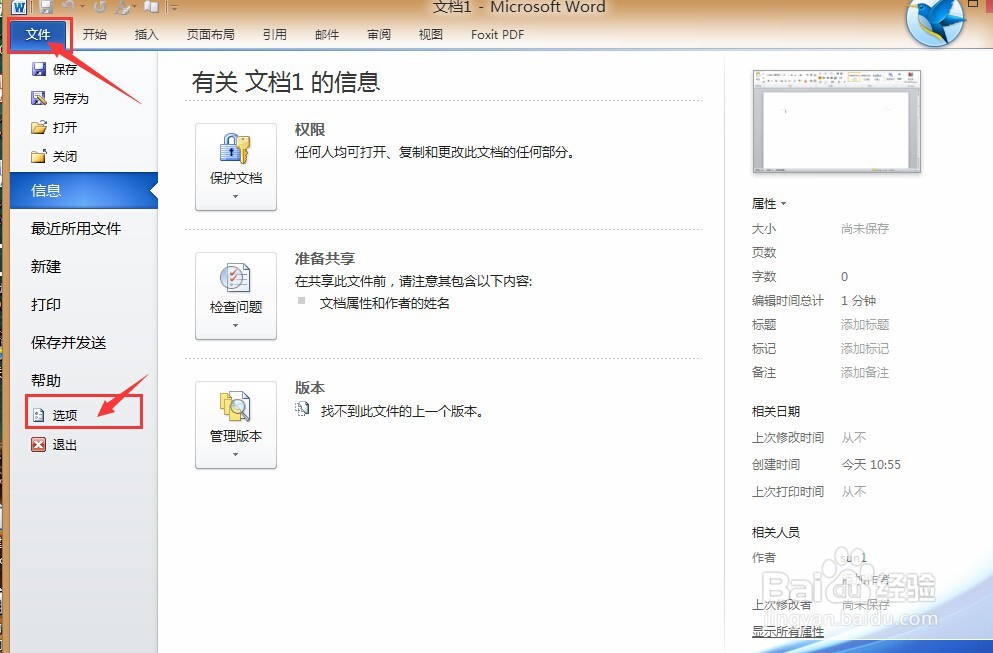This screenshot has height=653, width=993.
Task: Click 添加备注 to add comments
Action: (x=864, y=372)
